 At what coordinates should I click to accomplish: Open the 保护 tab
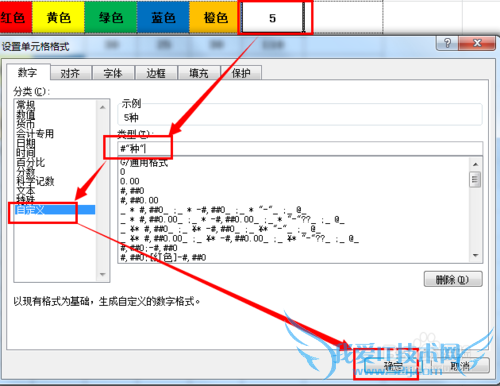click(x=241, y=73)
